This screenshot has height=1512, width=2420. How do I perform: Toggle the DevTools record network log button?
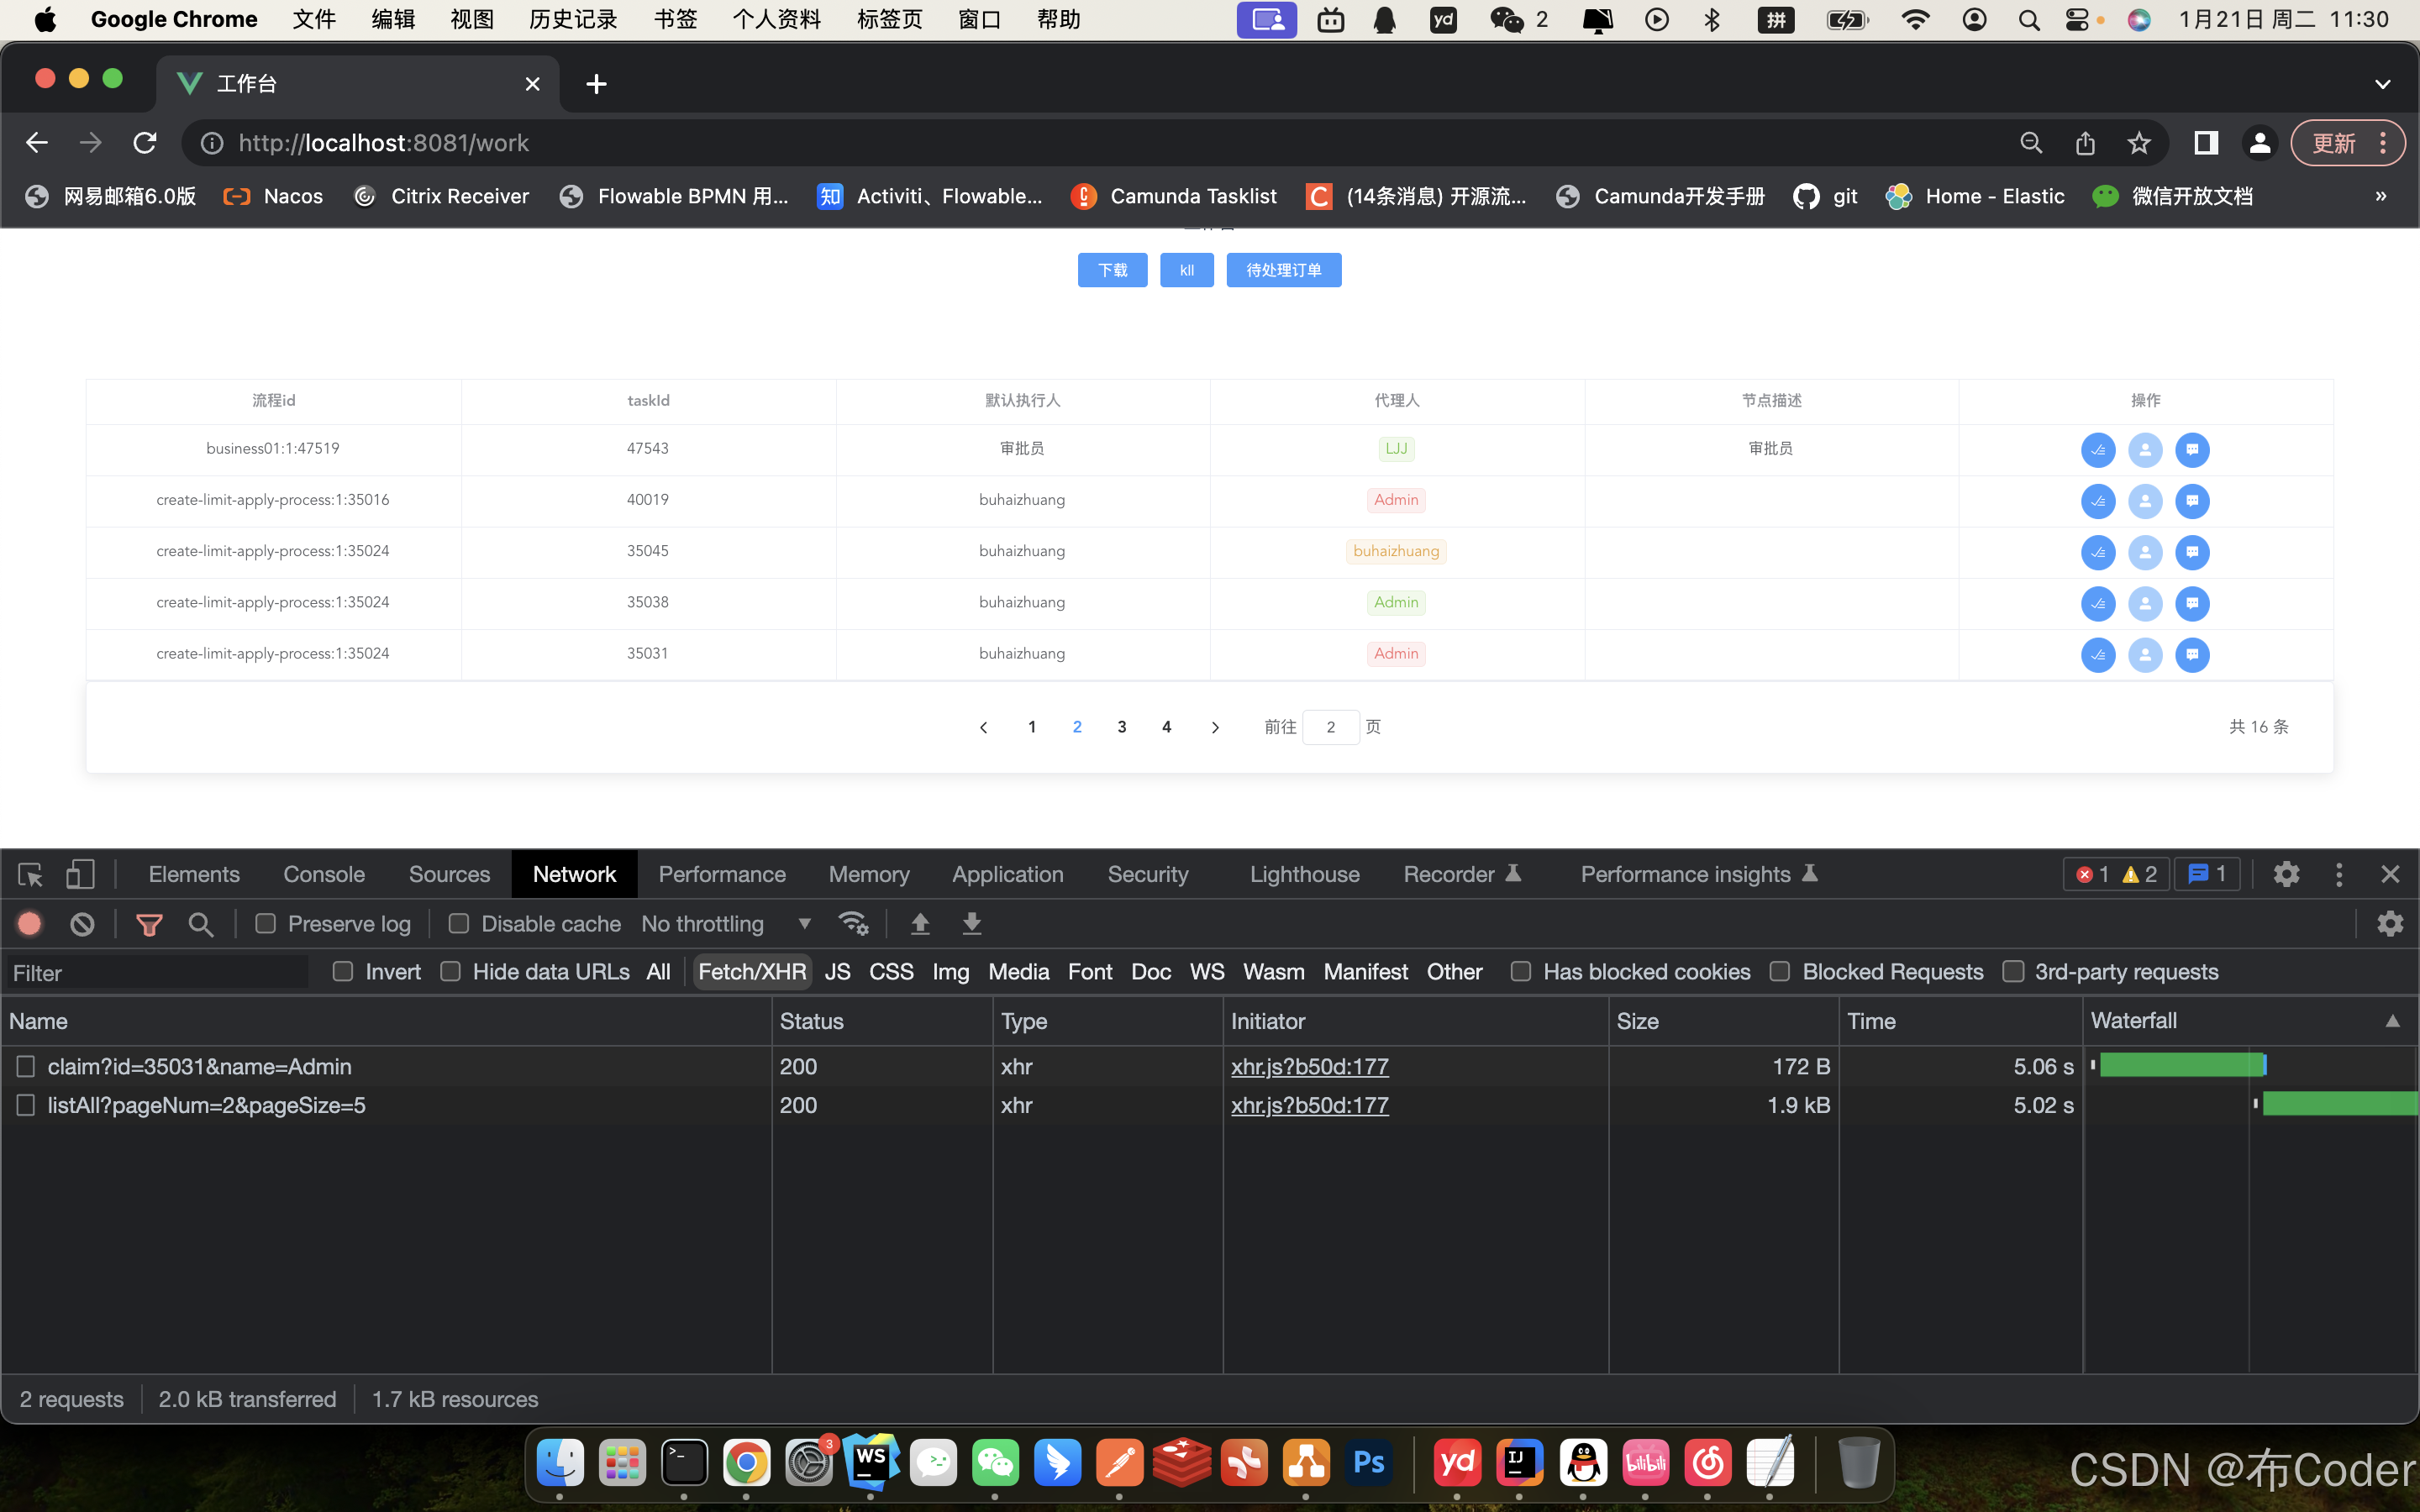point(30,924)
